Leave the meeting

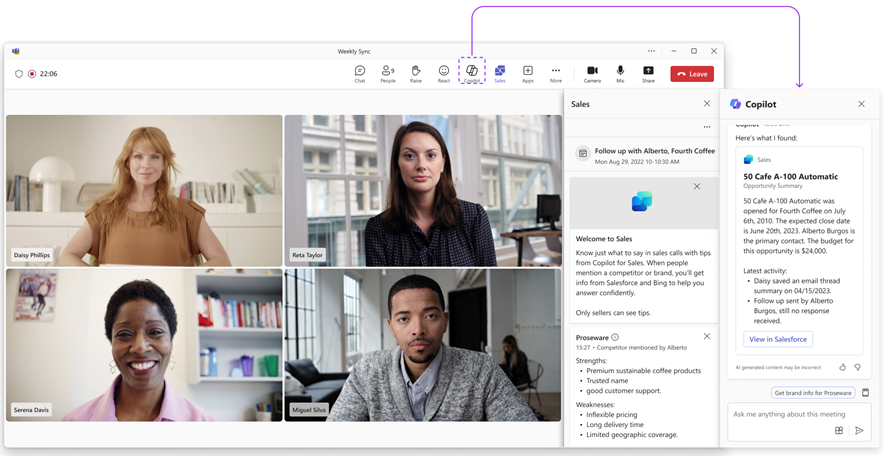click(692, 73)
